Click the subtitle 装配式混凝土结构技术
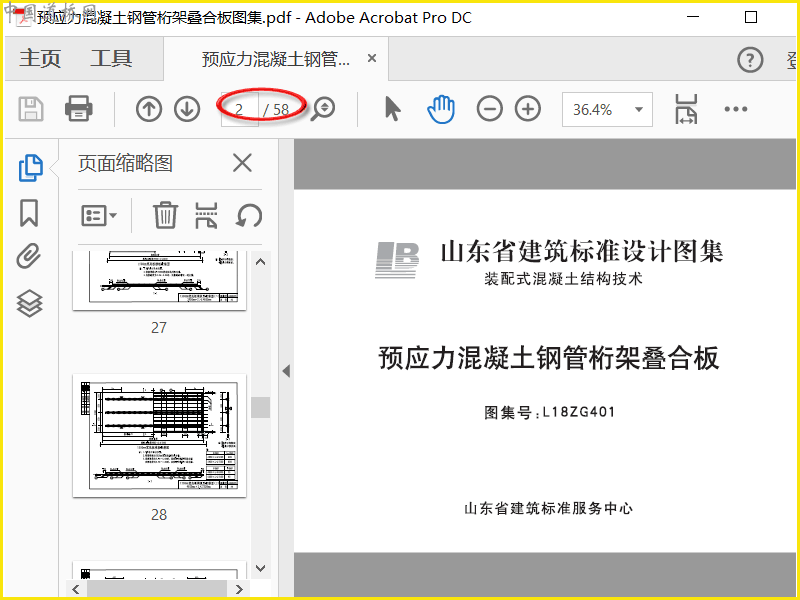Screen dimensions: 800x600 click(563, 279)
